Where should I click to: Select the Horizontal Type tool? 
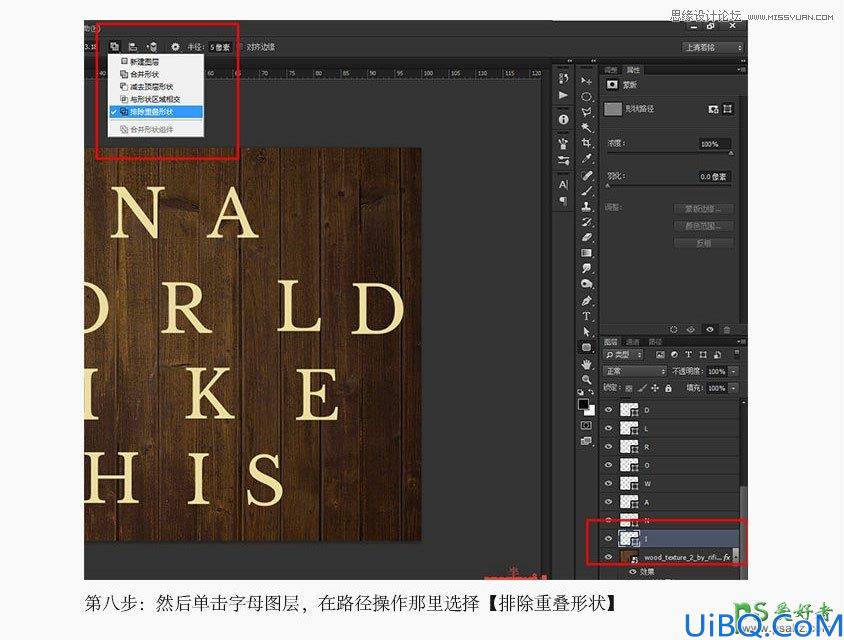point(586,316)
